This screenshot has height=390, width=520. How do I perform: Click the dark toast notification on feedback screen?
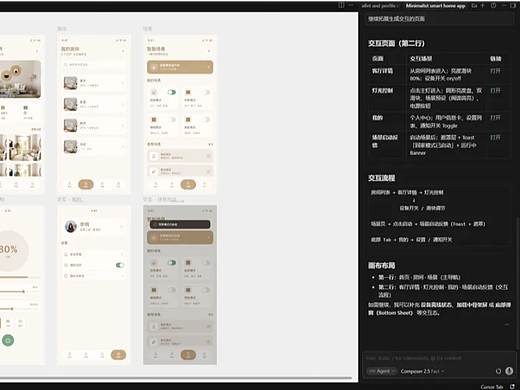(x=180, y=224)
